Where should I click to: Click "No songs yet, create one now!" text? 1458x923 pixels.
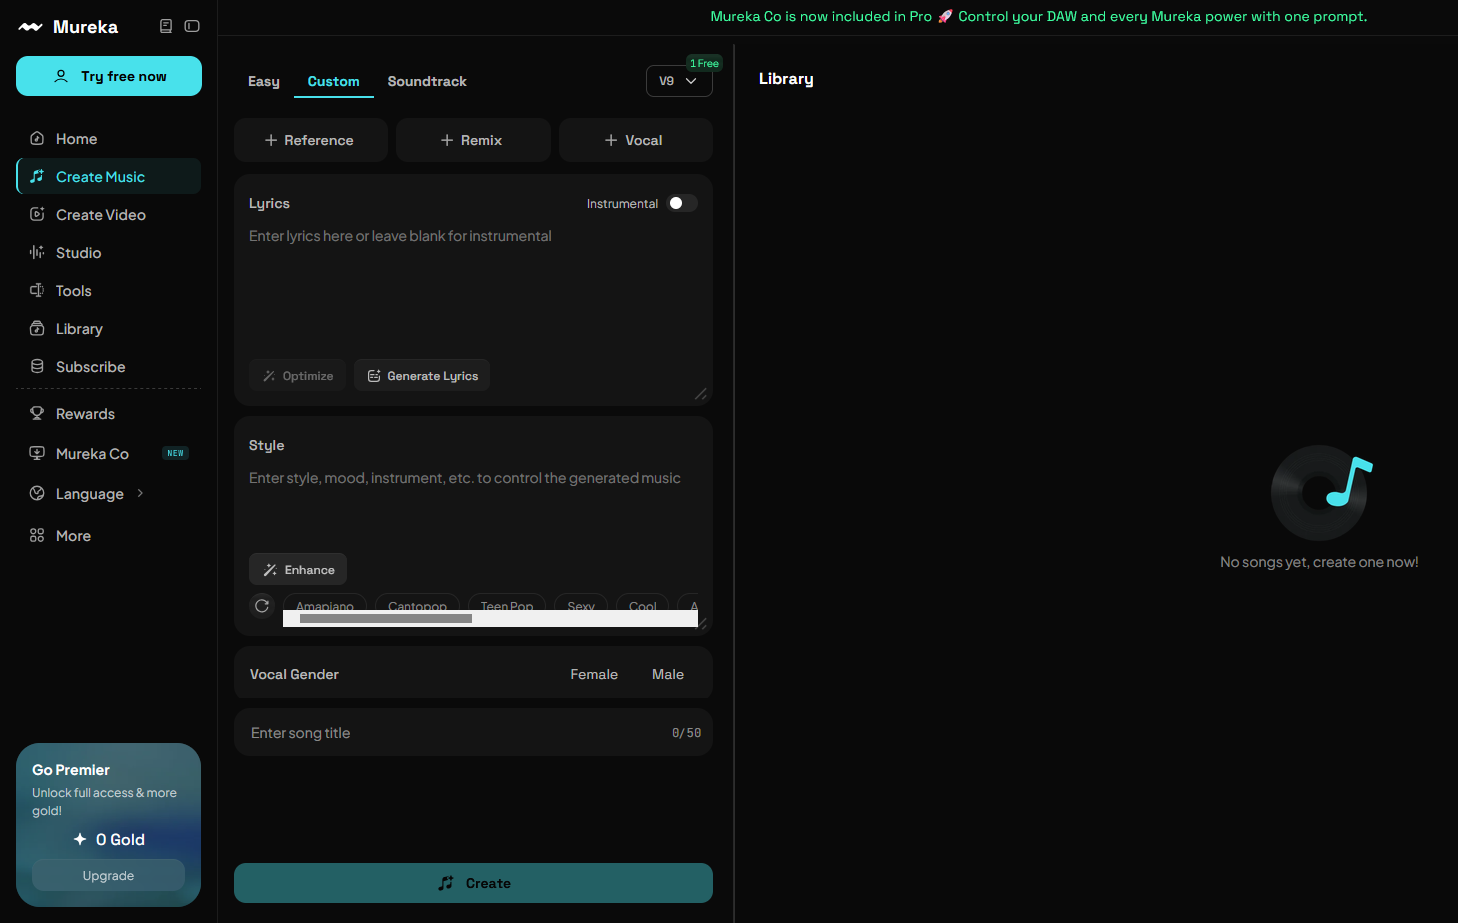click(x=1319, y=562)
